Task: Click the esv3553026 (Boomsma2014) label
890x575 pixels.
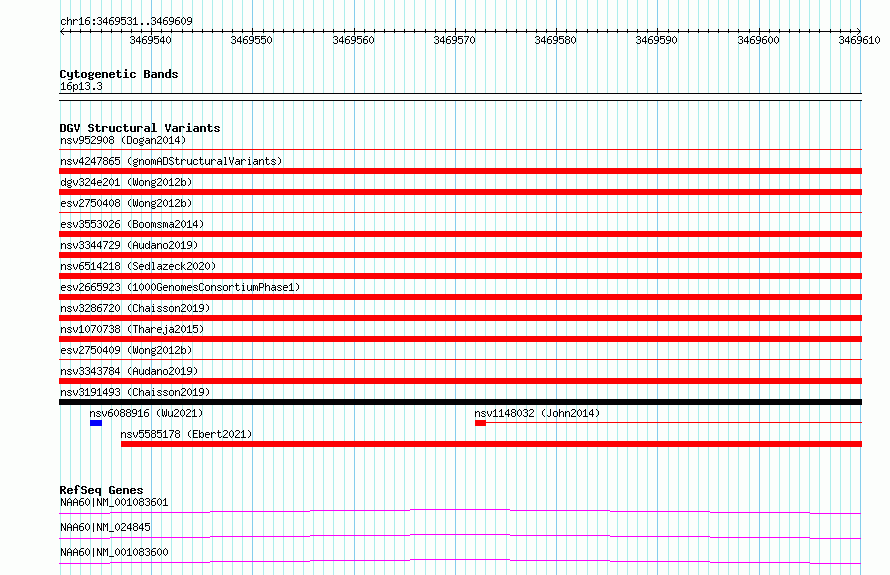Action: pos(132,224)
